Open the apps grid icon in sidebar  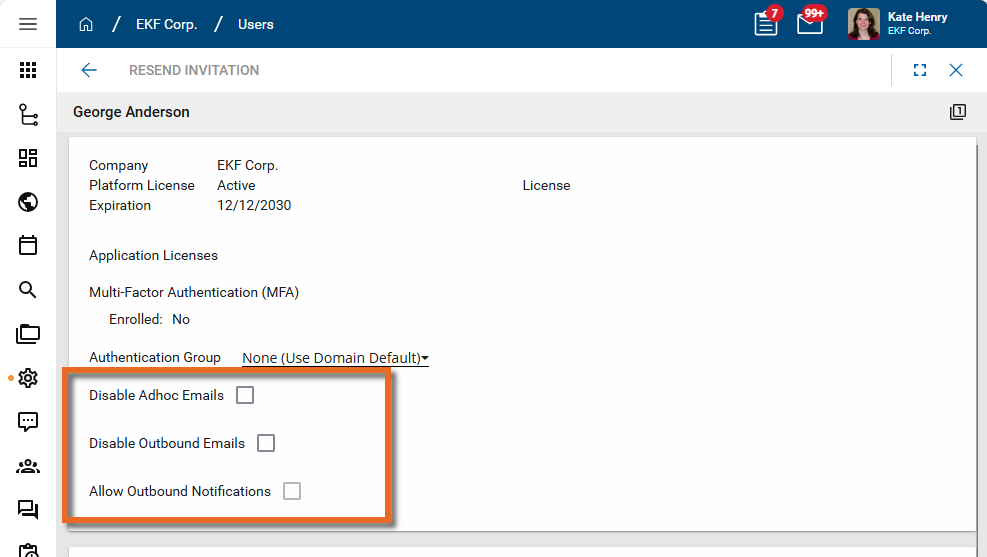pos(28,70)
